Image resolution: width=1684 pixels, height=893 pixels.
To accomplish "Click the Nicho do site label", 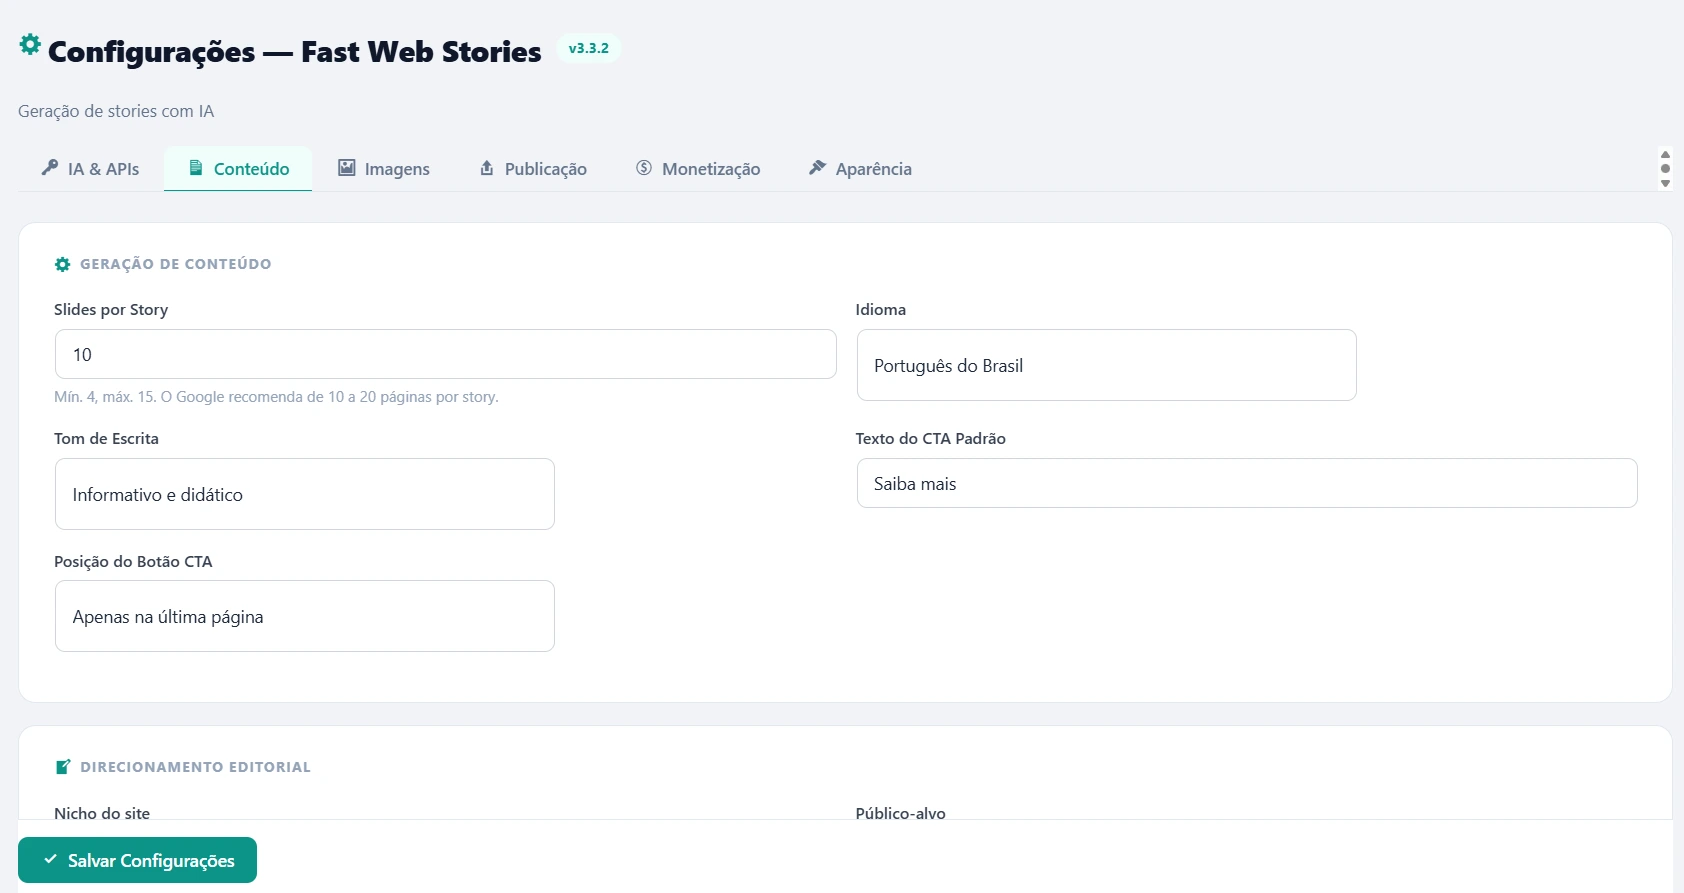I will (102, 813).
